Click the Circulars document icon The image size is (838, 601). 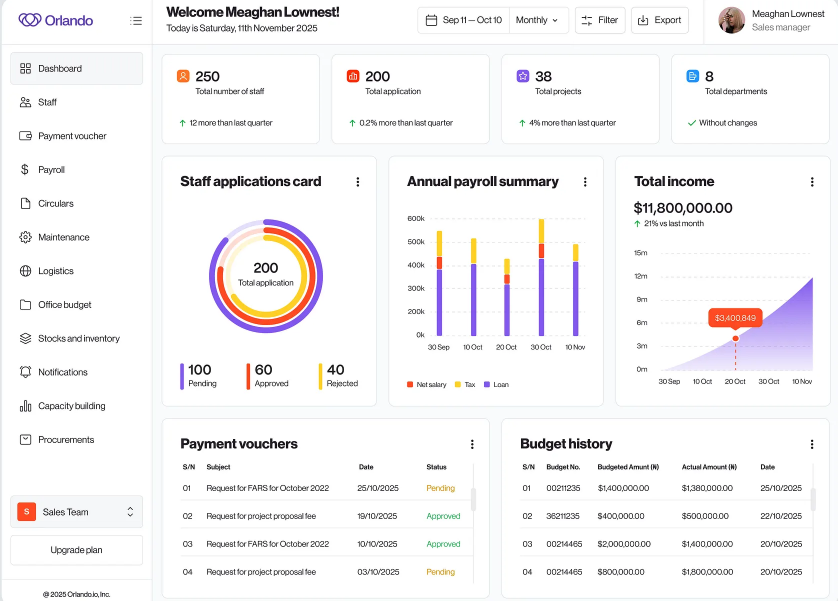tap(25, 203)
